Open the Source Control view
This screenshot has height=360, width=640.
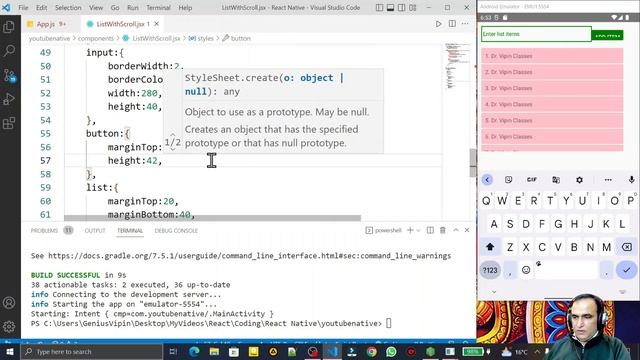point(9,75)
